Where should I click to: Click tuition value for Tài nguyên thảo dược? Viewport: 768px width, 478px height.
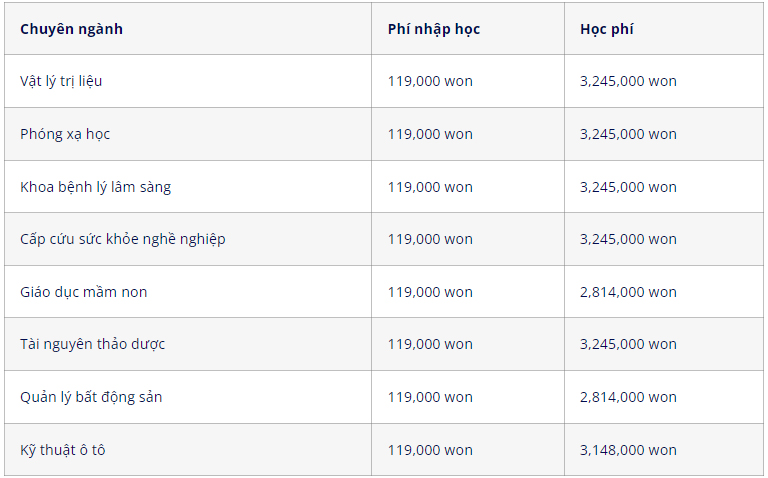click(x=628, y=344)
